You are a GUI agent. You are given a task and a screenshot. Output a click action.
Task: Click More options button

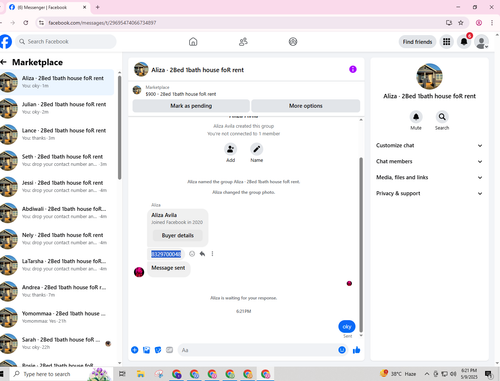306,106
